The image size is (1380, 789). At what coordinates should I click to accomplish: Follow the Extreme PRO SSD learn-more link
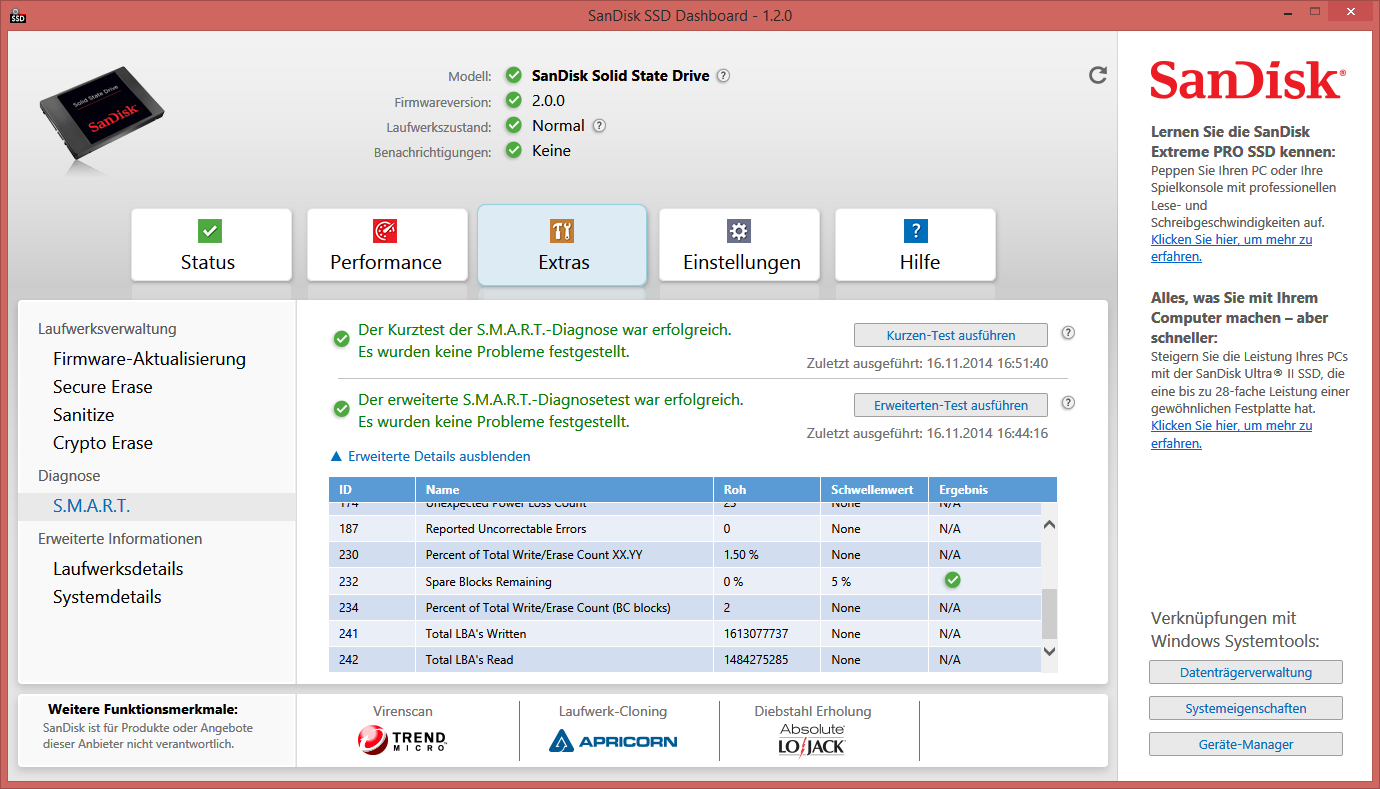1231,248
